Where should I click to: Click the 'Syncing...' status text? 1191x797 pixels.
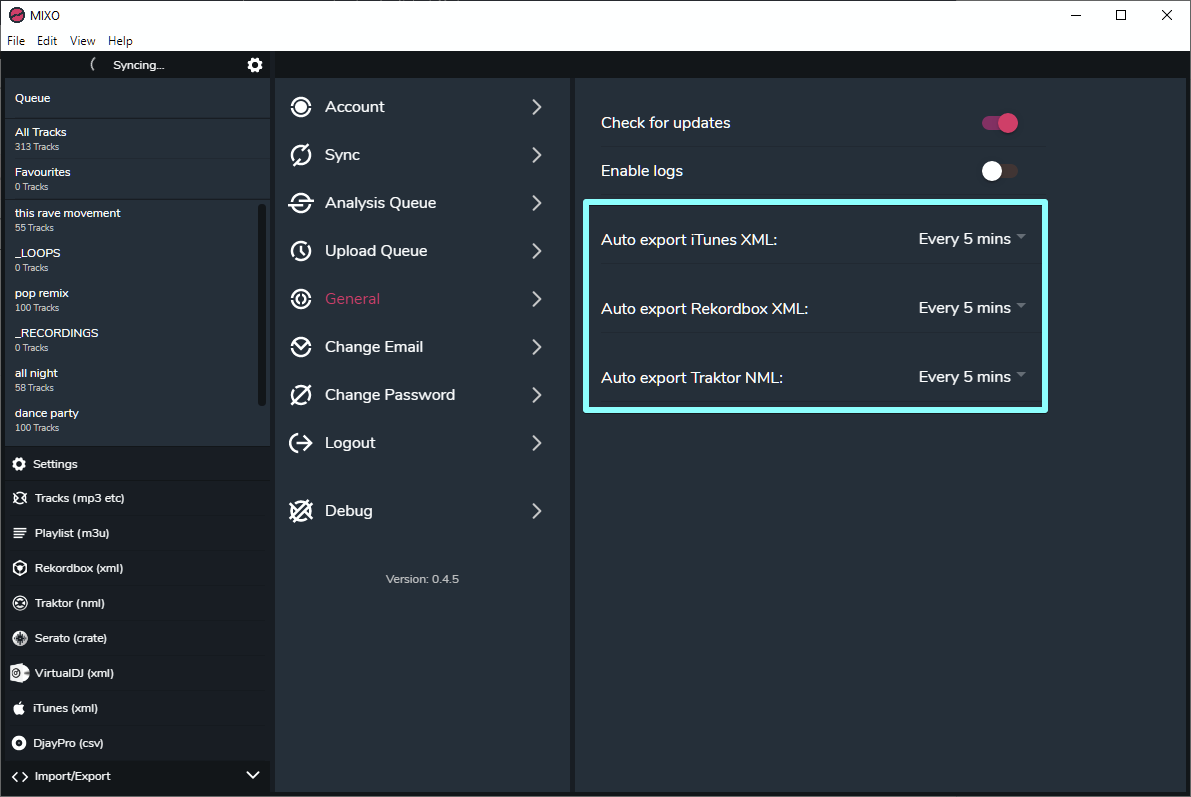tap(139, 65)
